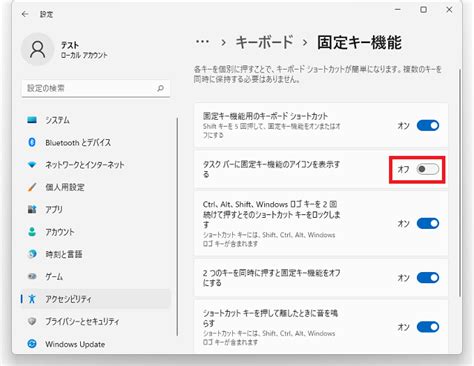The width and height of the screenshot is (474, 366).
Task: Toggle 固定キー機能用のキーボード ショートカット switch
Action: pyautogui.click(x=428, y=125)
